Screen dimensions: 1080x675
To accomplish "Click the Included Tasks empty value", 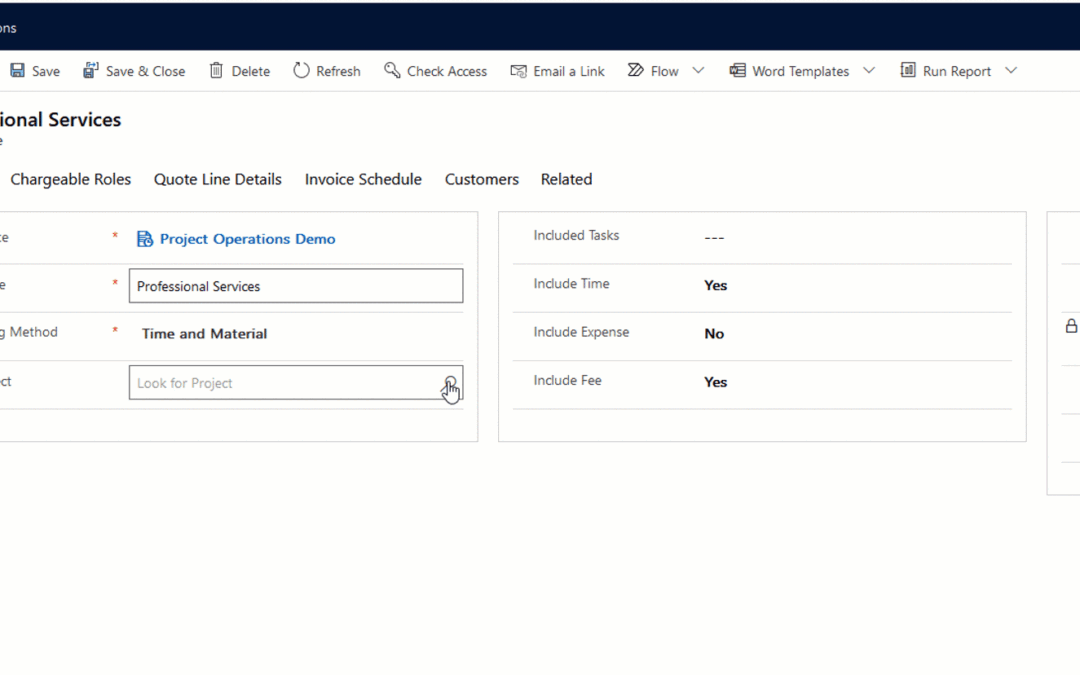I will pos(714,238).
